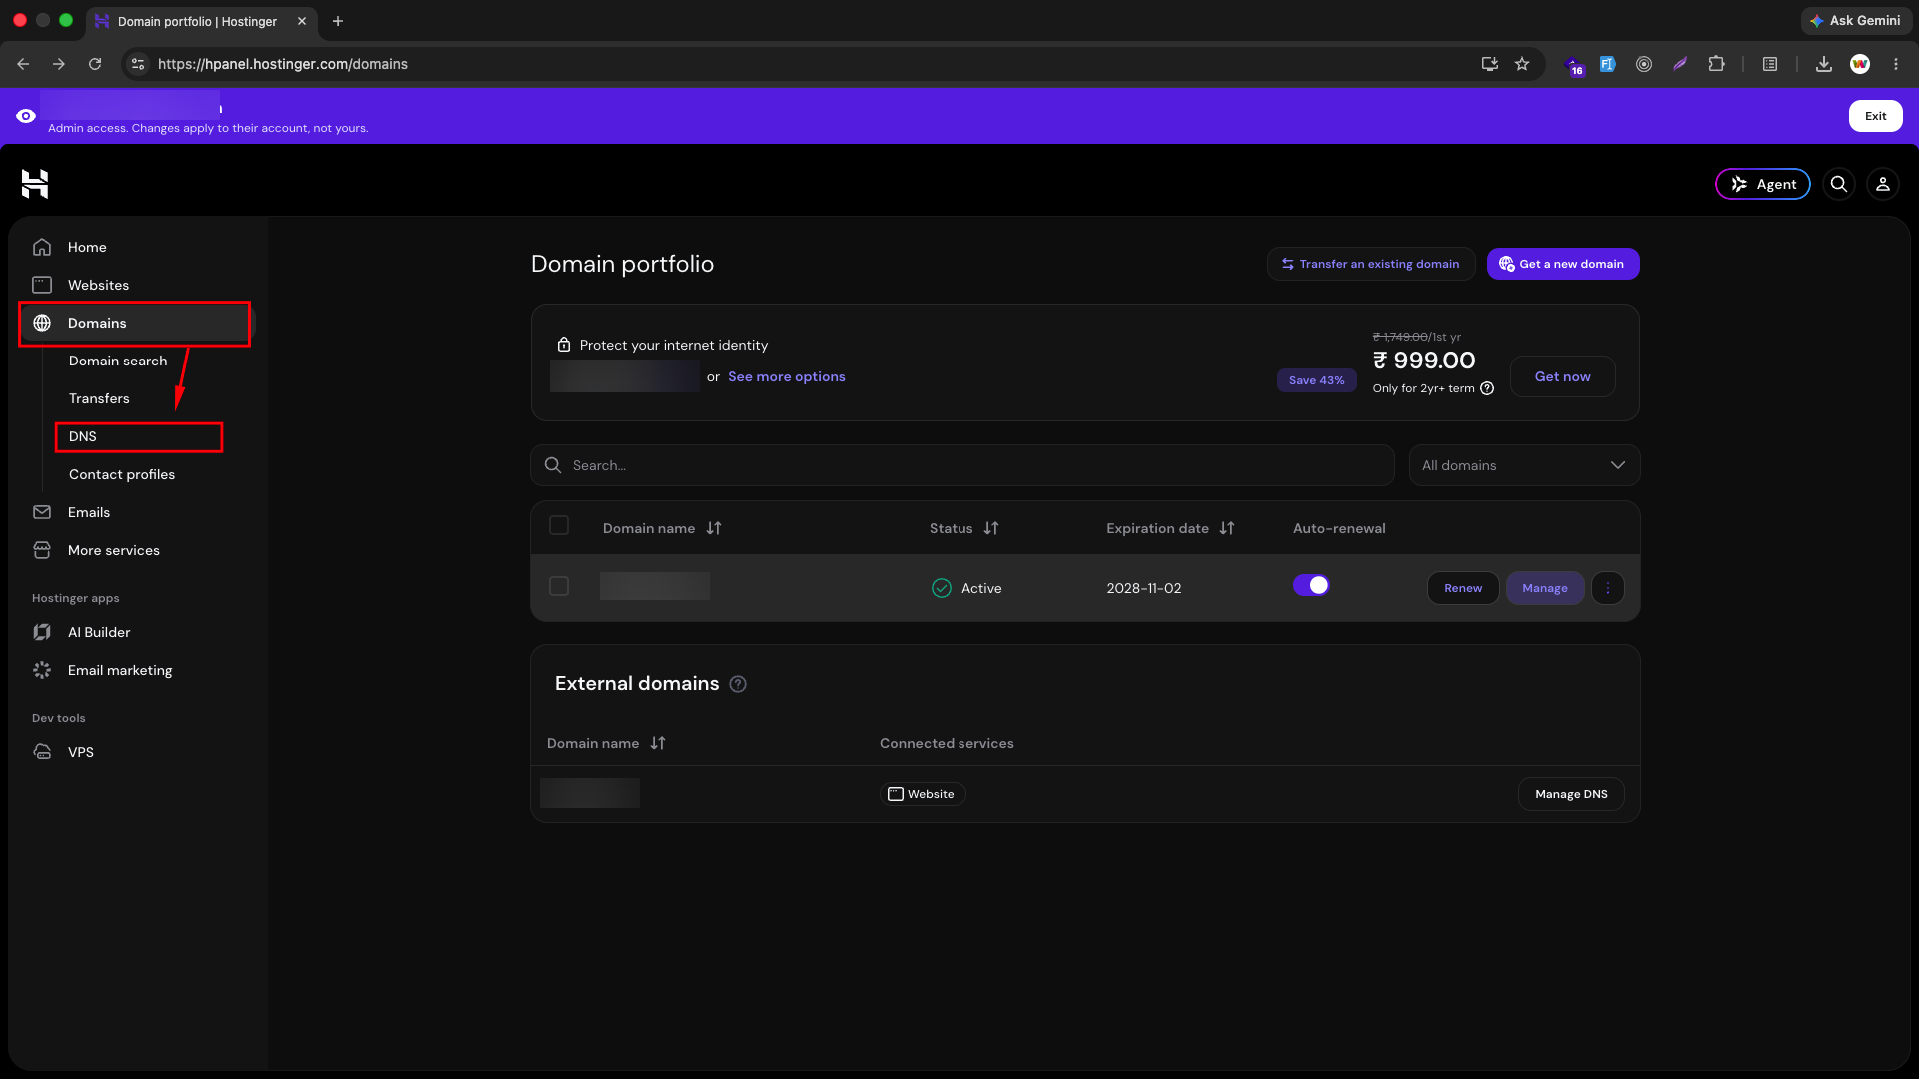
Task: Sort domains by Expiration date
Action: tap(1227, 528)
